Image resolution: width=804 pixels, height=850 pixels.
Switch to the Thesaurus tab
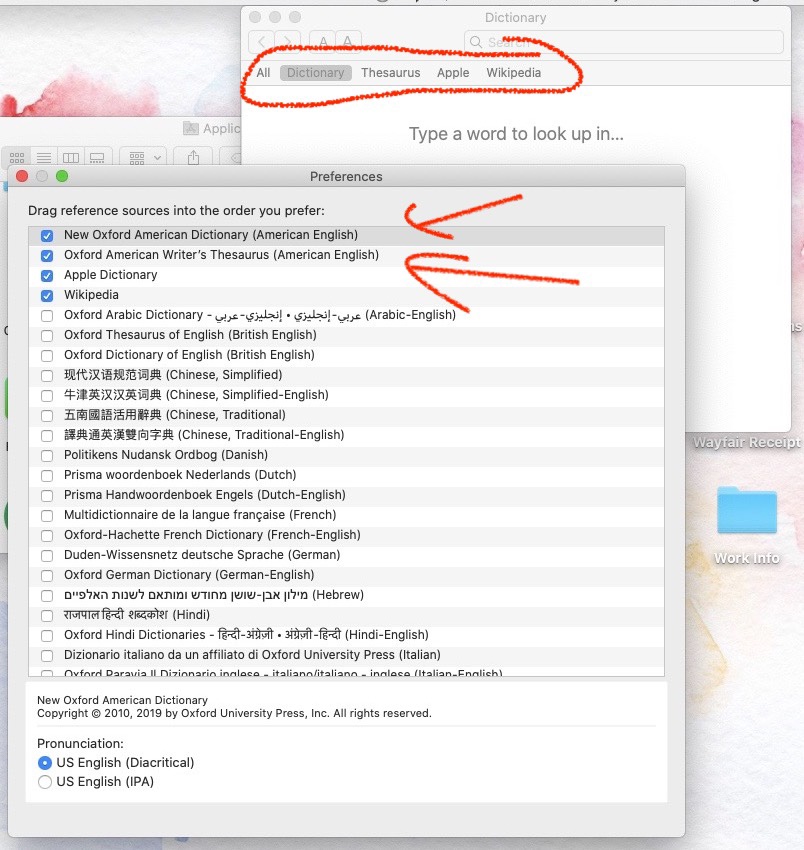coord(390,73)
